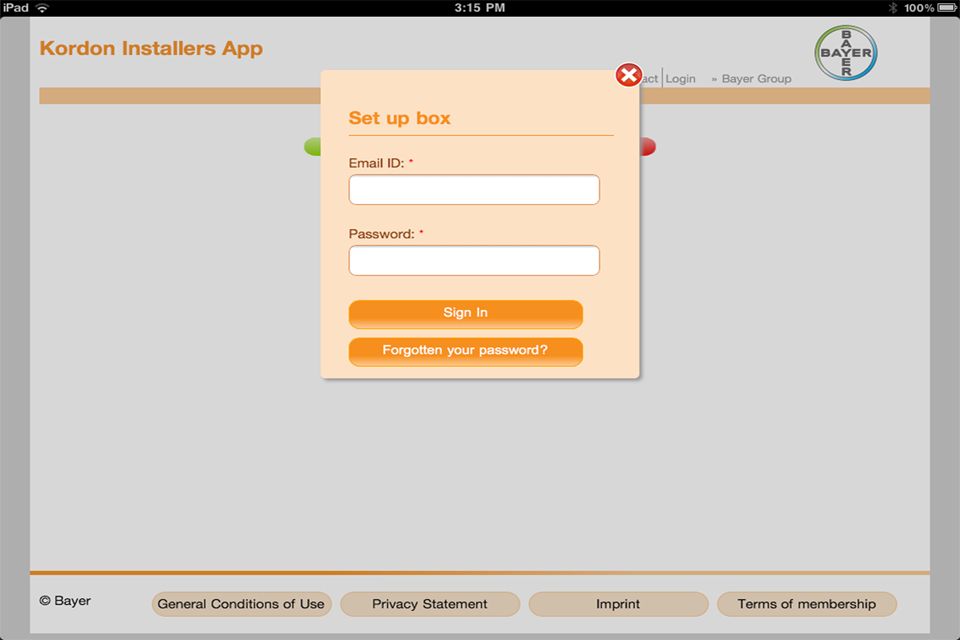Image resolution: width=960 pixels, height=640 pixels.
Task: Click the Set up box heading
Action: click(399, 118)
